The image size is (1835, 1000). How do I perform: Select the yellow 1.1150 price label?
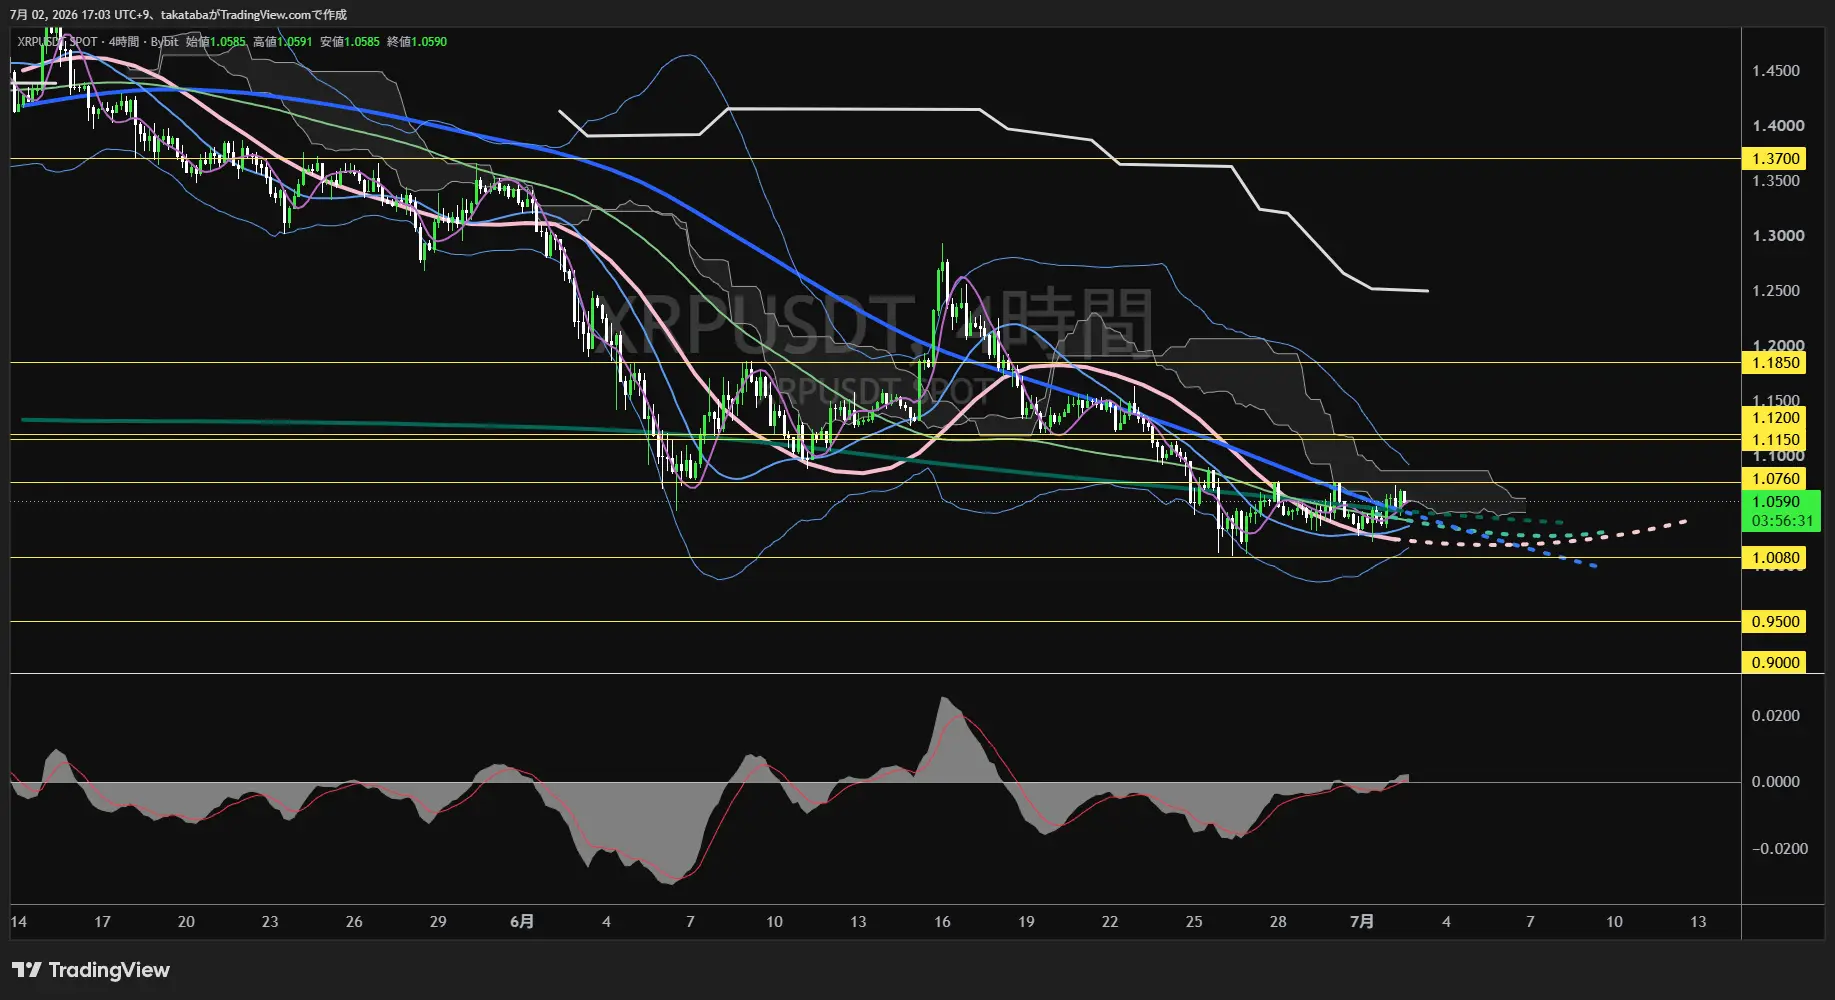(1775, 440)
